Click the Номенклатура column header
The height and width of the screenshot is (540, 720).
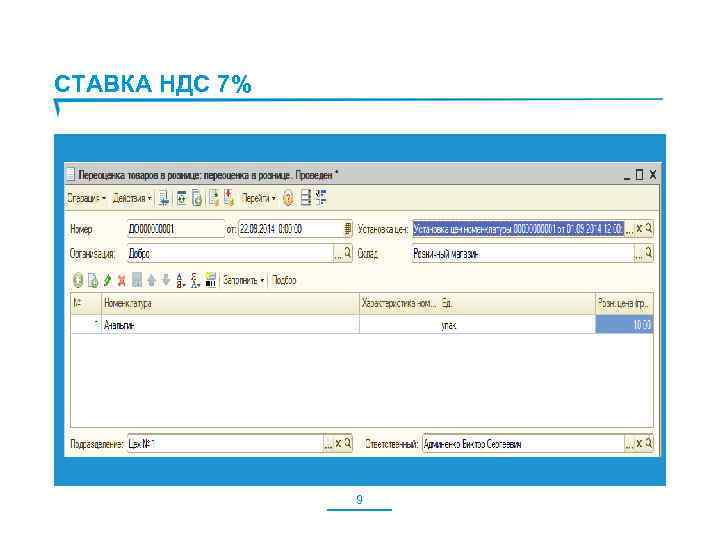230,304
